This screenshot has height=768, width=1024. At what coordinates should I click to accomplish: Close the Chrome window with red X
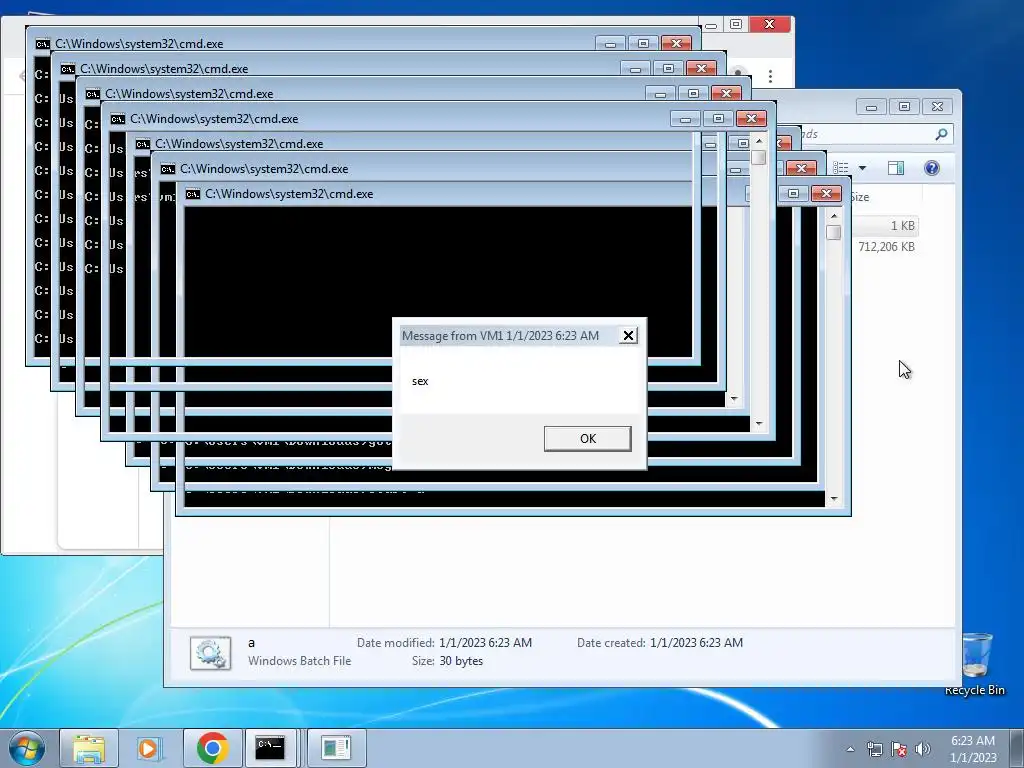point(769,24)
